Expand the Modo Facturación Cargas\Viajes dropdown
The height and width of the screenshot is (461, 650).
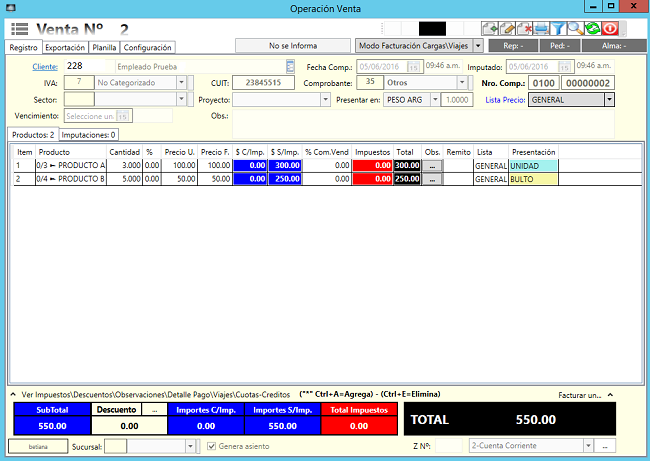pos(478,46)
